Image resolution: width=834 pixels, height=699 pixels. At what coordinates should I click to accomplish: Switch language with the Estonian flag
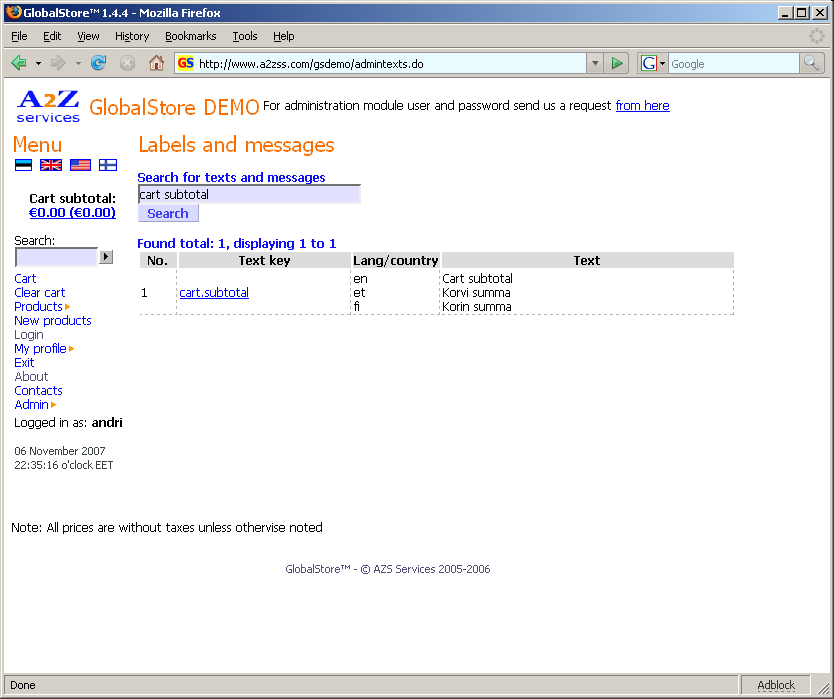tap(23, 165)
